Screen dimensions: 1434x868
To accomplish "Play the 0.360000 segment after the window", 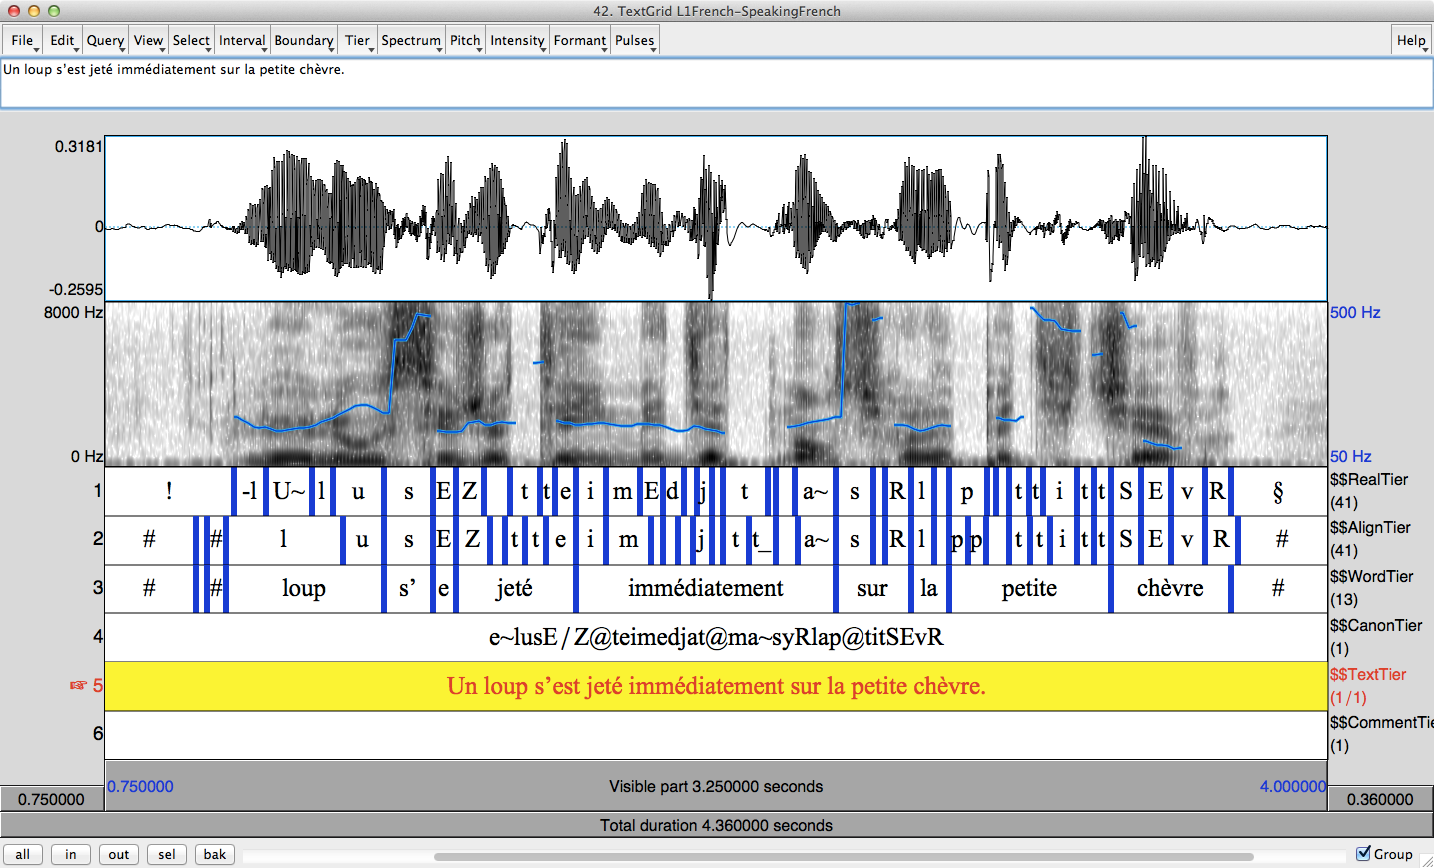I will (1380, 799).
